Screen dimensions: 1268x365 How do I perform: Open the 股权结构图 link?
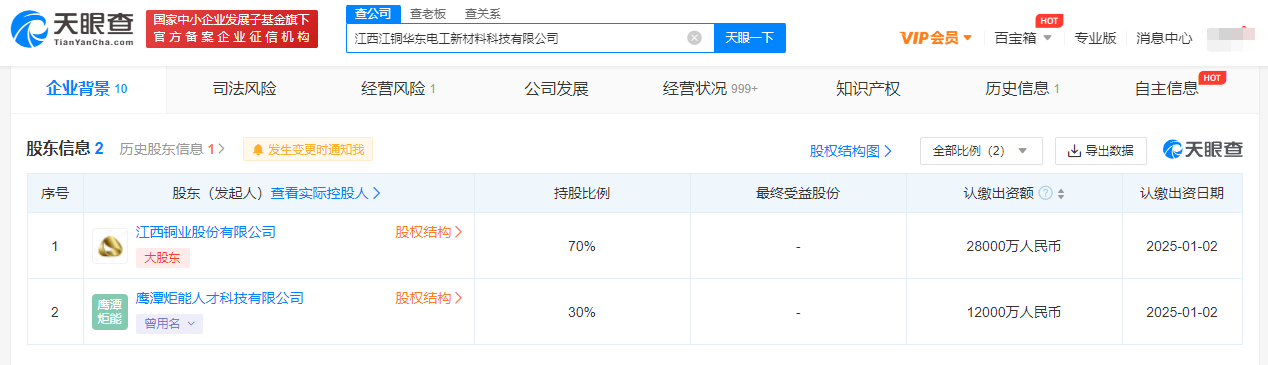(x=851, y=151)
